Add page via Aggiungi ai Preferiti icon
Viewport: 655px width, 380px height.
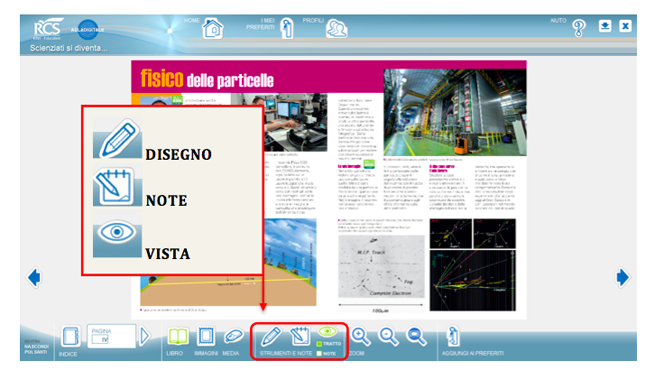pos(453,337)
